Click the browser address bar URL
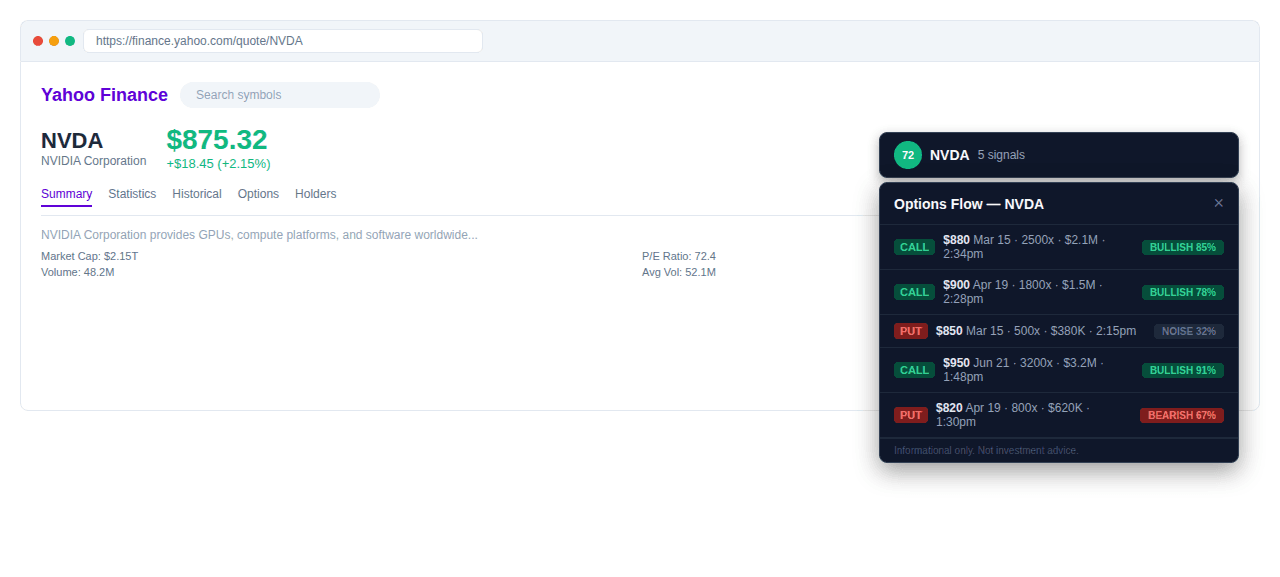This screenshot has height=577, width=1280. pyautogui.click(x=283, y=41)
